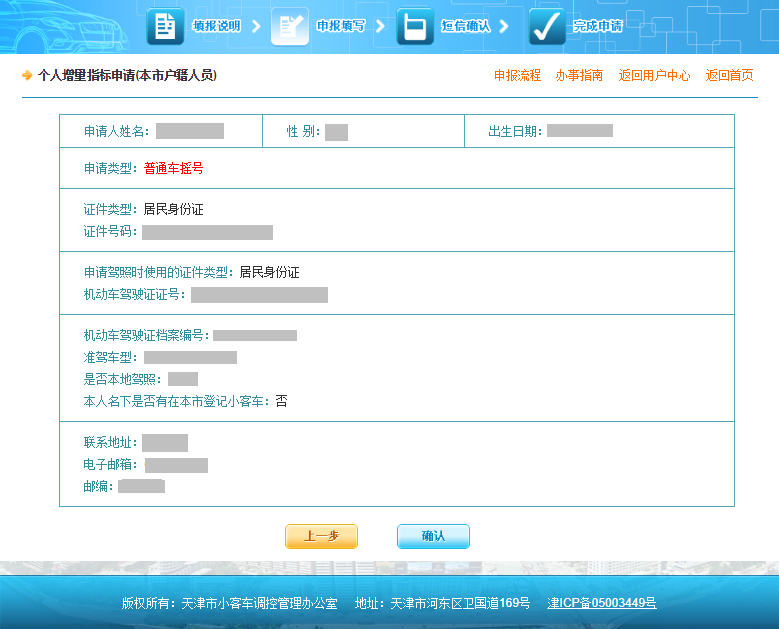Select the 完成申请 step label
Screen dimensions: 779x629
click(x=598, y=26)
